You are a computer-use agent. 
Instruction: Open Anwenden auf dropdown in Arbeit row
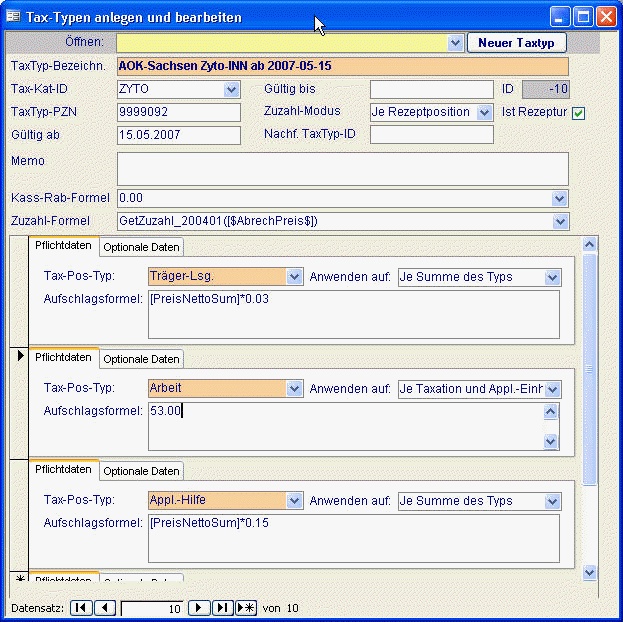pyautogui.click(x=552, y=389)
